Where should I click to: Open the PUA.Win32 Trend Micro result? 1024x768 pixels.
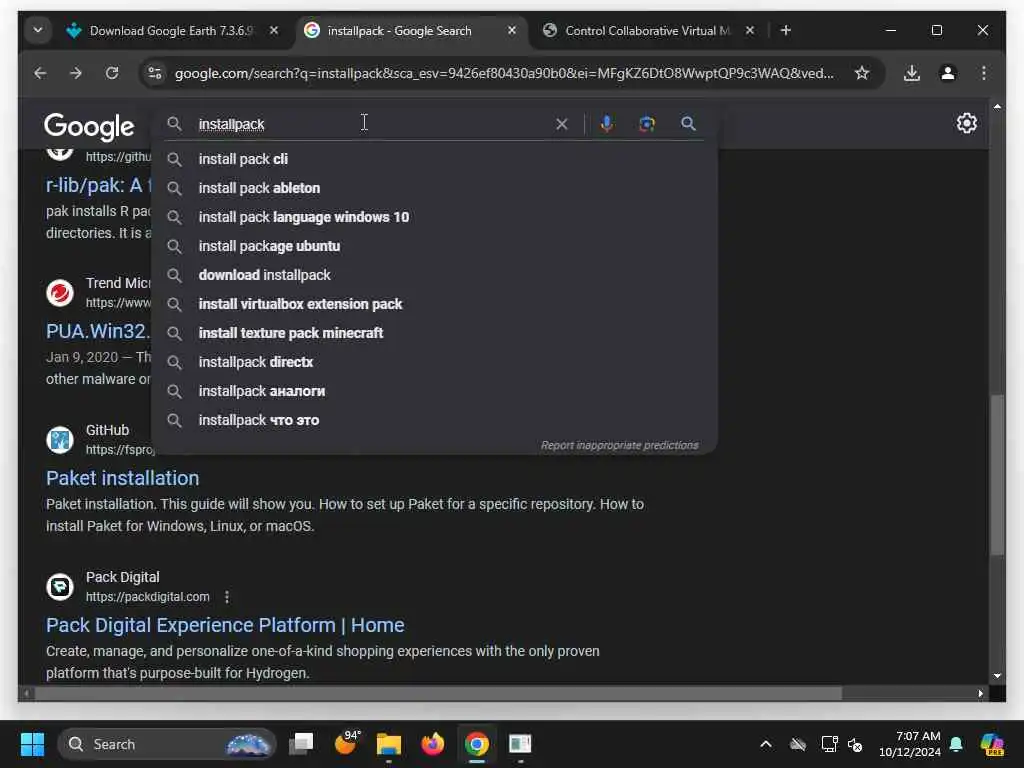pos(98,331)
